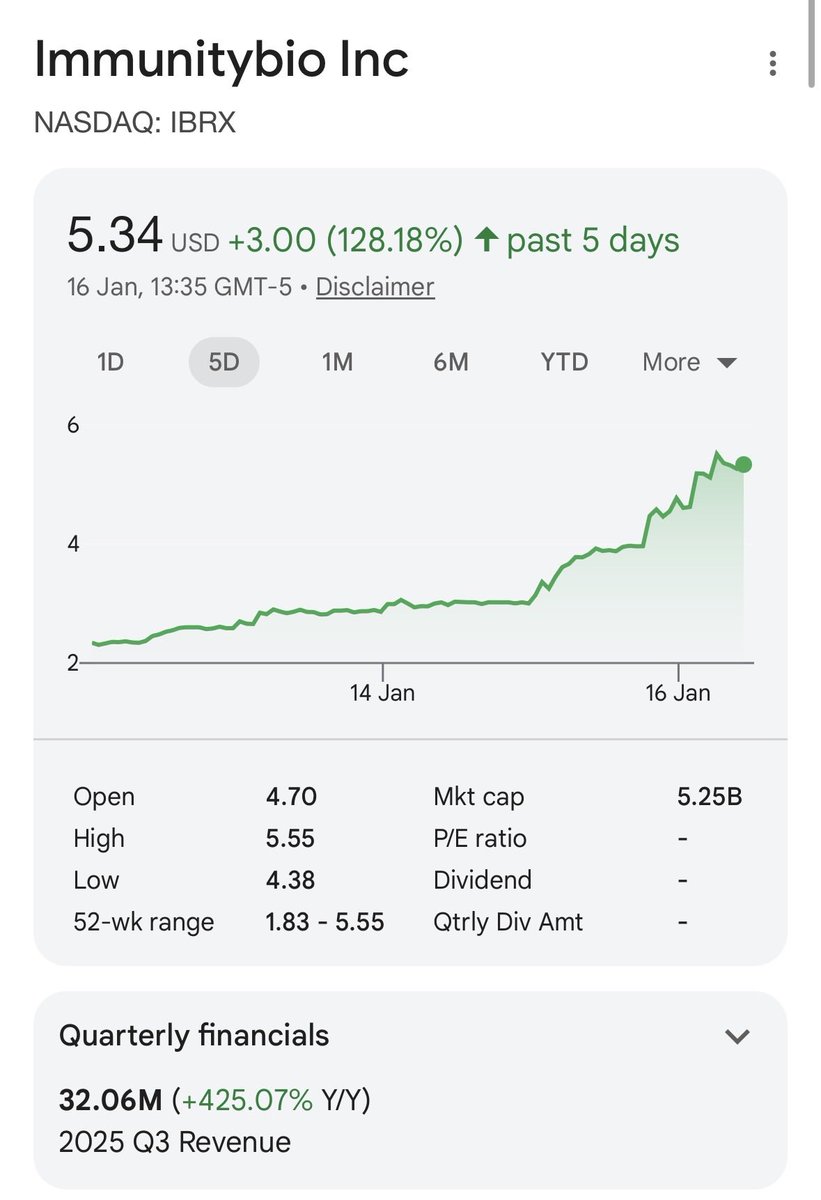Viewport: 821px width, 1200px height.
Task: Click the High value 5.55
Action: tap(291, 839)
